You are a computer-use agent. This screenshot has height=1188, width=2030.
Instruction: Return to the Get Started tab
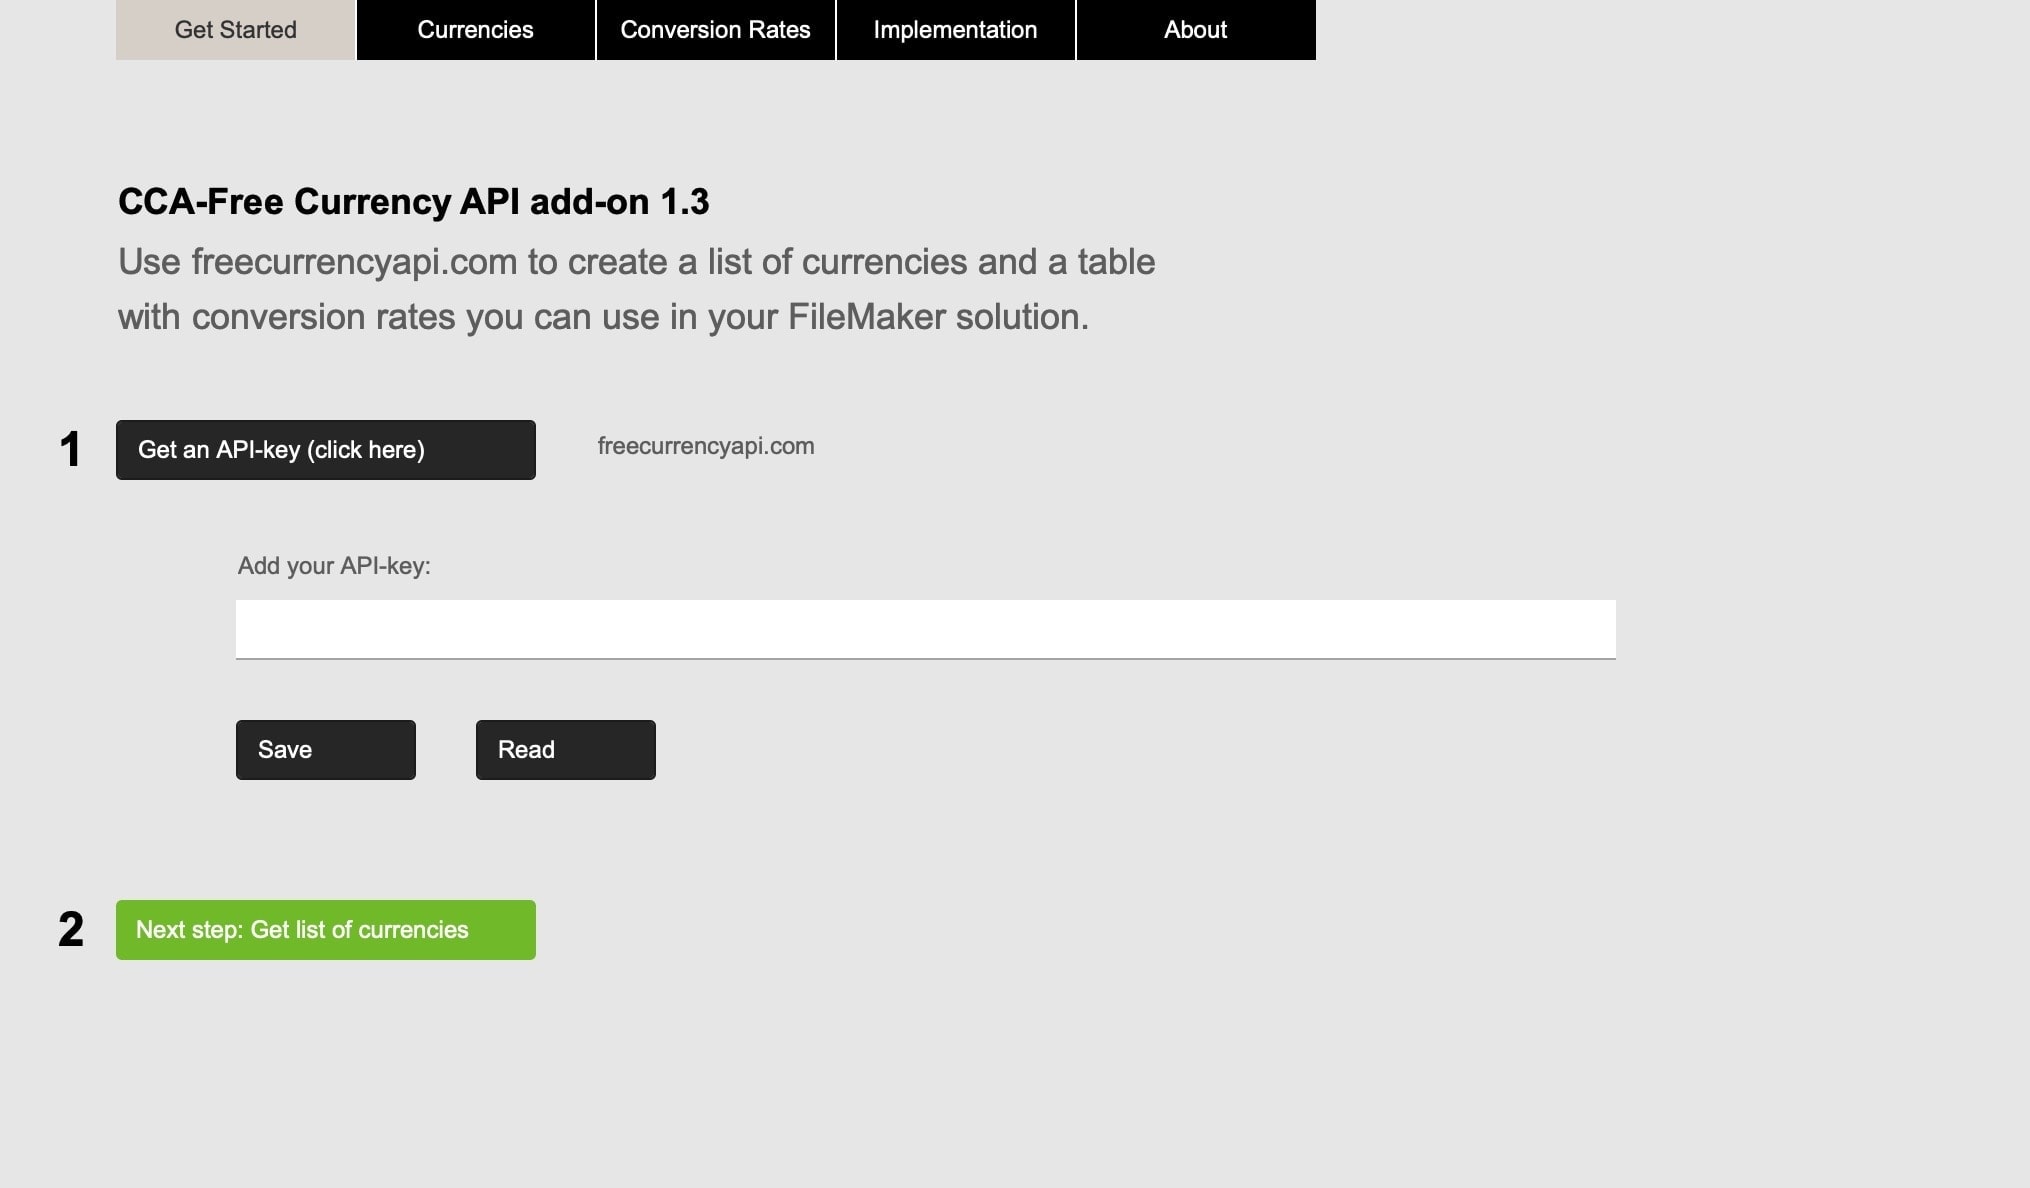click(x=235, y=29)
